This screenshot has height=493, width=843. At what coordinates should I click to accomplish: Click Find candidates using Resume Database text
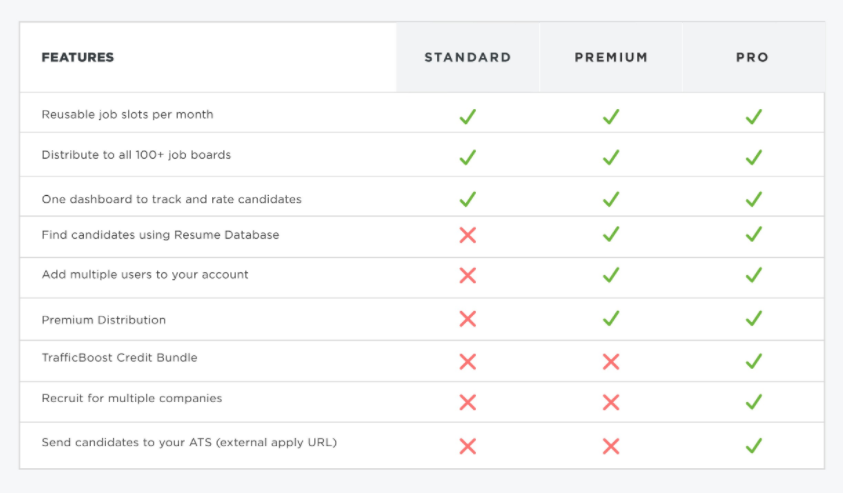click(x=160, y=235)
